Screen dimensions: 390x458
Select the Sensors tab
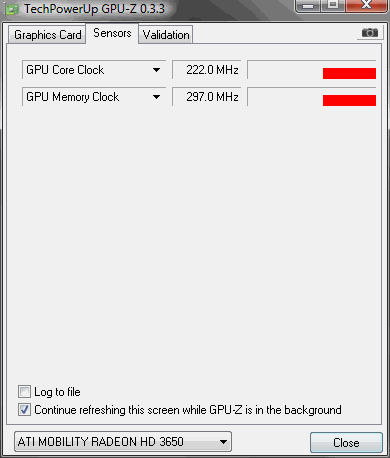pyautogui.click(x=112, y=33)
